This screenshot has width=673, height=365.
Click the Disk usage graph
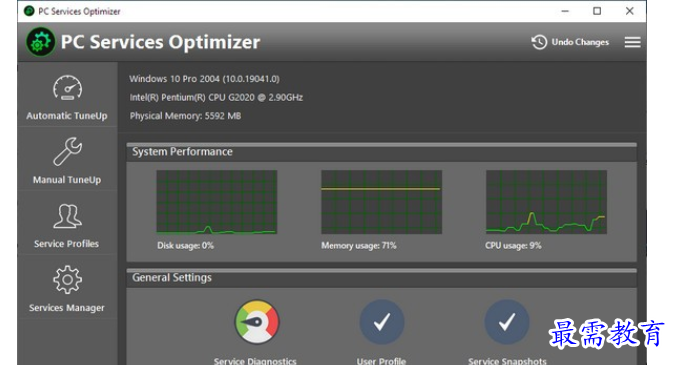217,202
